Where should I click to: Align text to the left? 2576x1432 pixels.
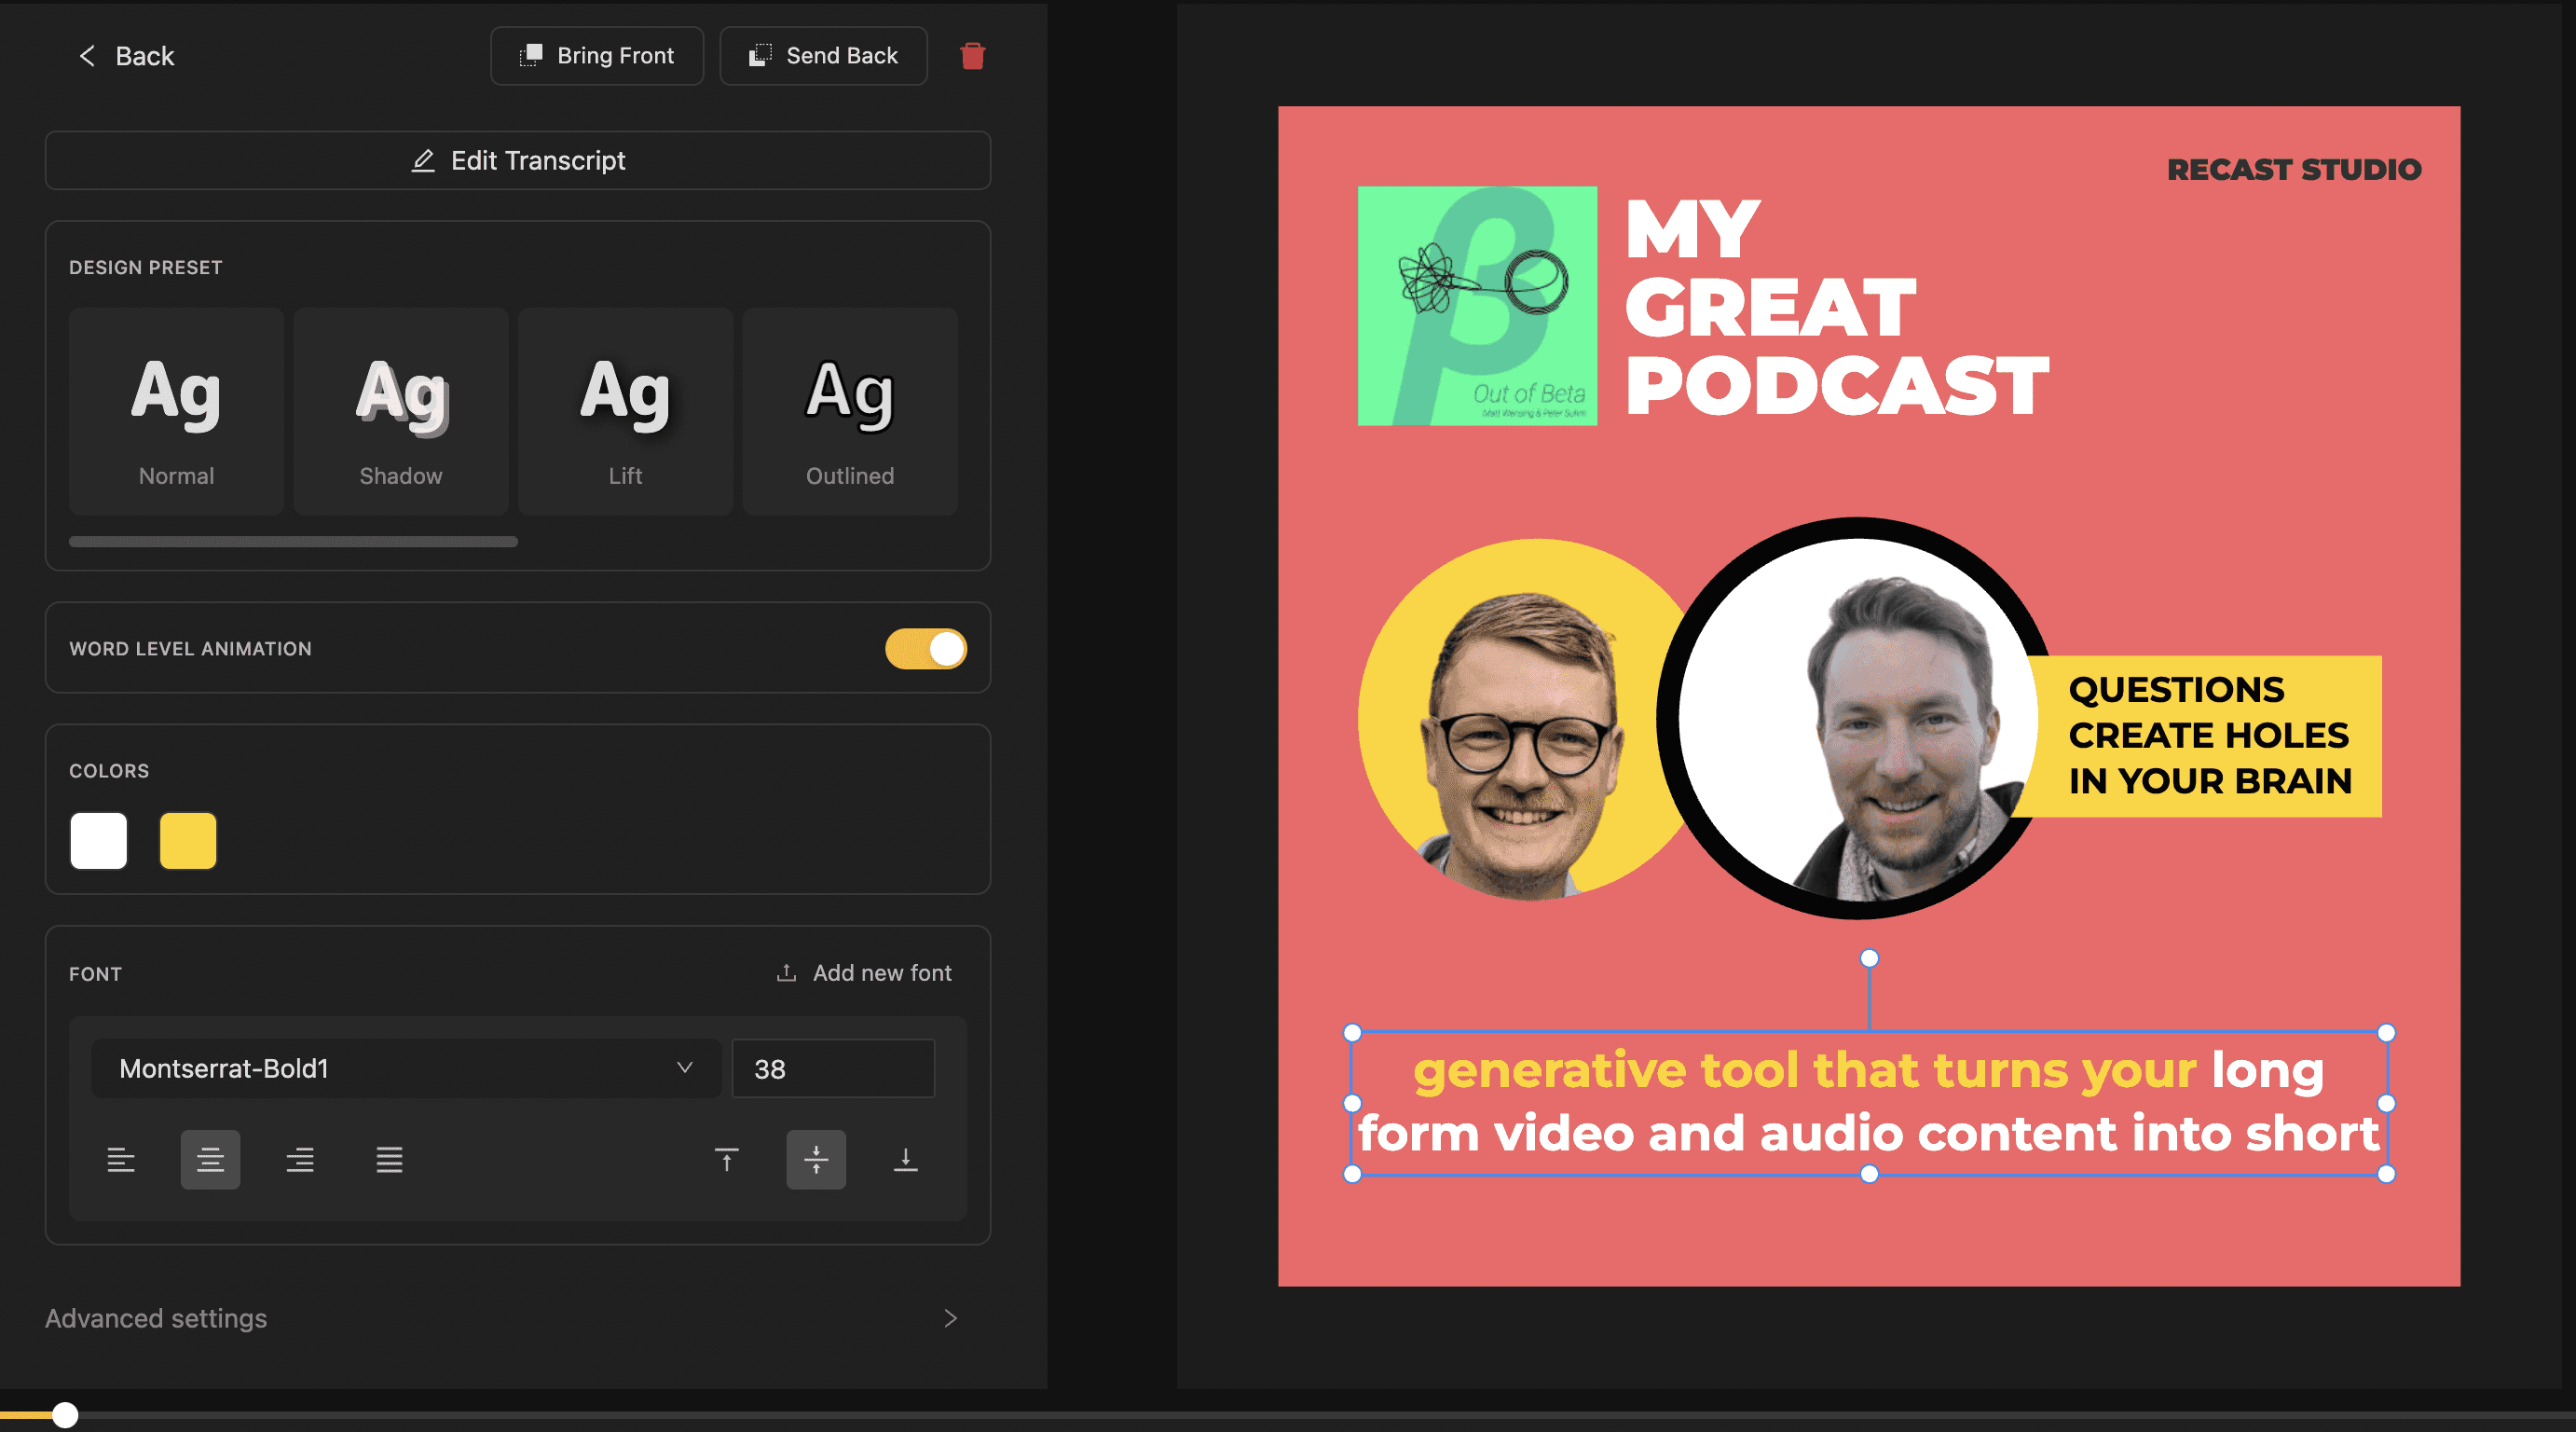[121, 1160]
